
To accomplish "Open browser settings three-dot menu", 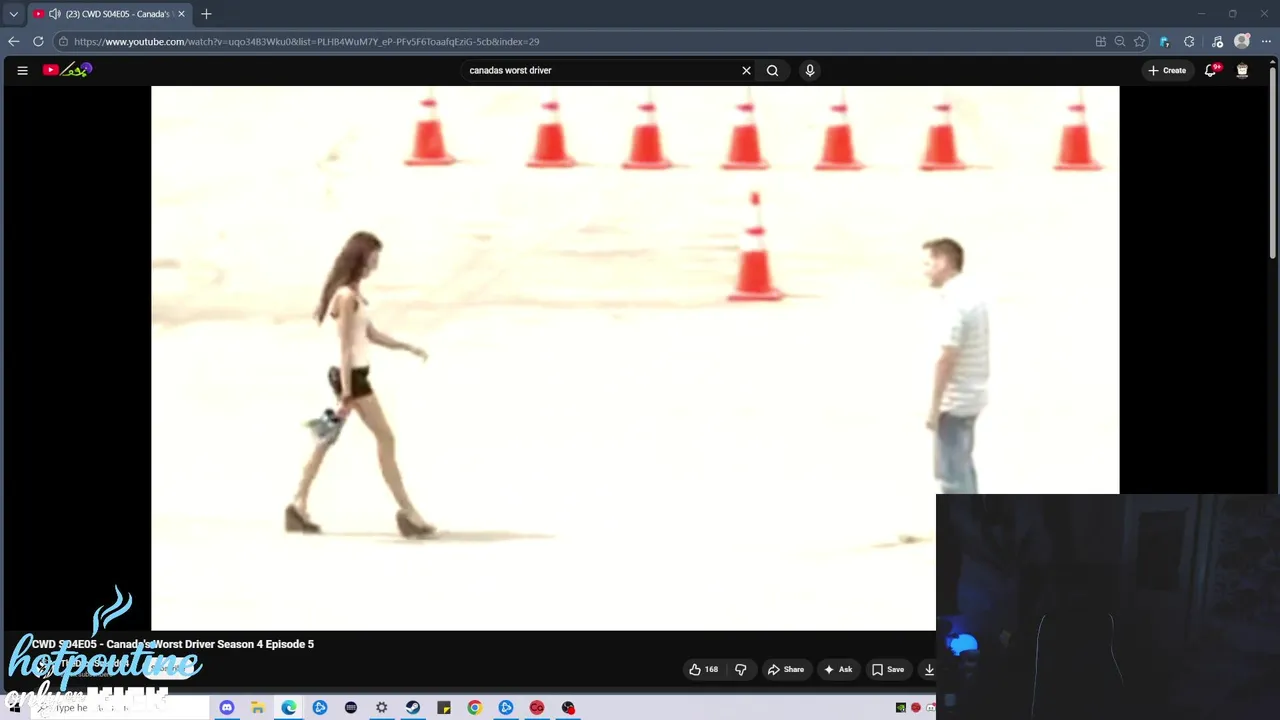I will point(1266,41).
